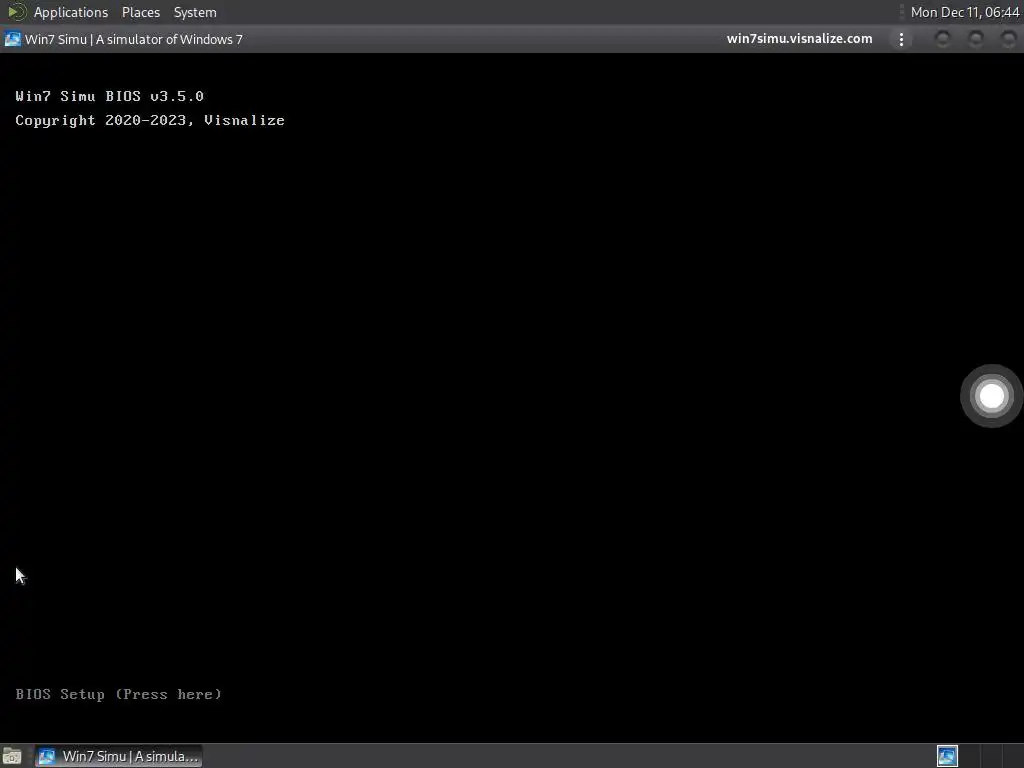Click the Copyright 2020-2023, Visnalize text
The height and width of the screenshot is (768, 1024).
click(150, 120)
